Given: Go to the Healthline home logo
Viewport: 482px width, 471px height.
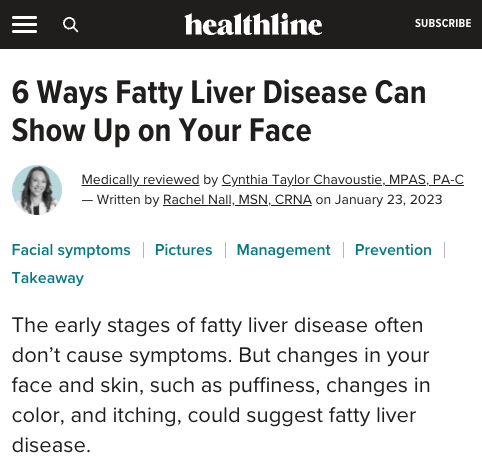Looking at the screenshot, I should [x=253, y=24].
